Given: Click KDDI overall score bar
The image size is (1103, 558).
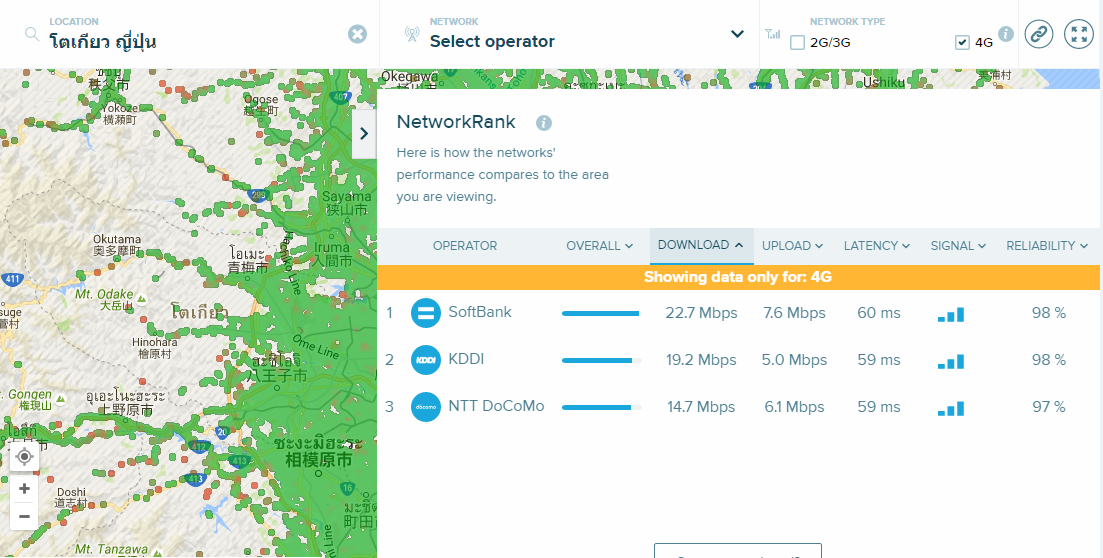Looking at the screenshot, I should tap(602, 360).
